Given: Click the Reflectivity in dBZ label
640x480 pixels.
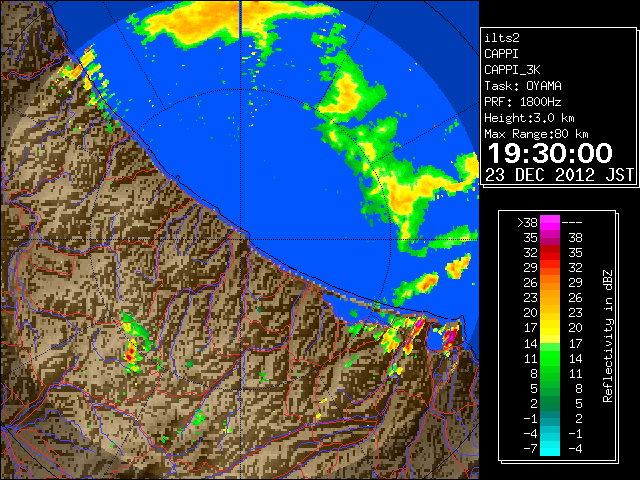Looking at the screenshot, I should coord(608,336).
